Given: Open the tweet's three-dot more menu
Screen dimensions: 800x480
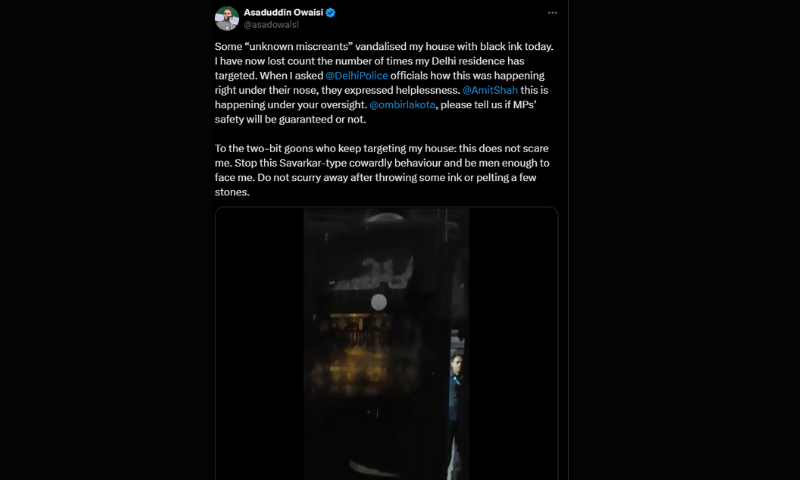Looking at the screenshot, I should pyautogui.click(x=552, y=13).
